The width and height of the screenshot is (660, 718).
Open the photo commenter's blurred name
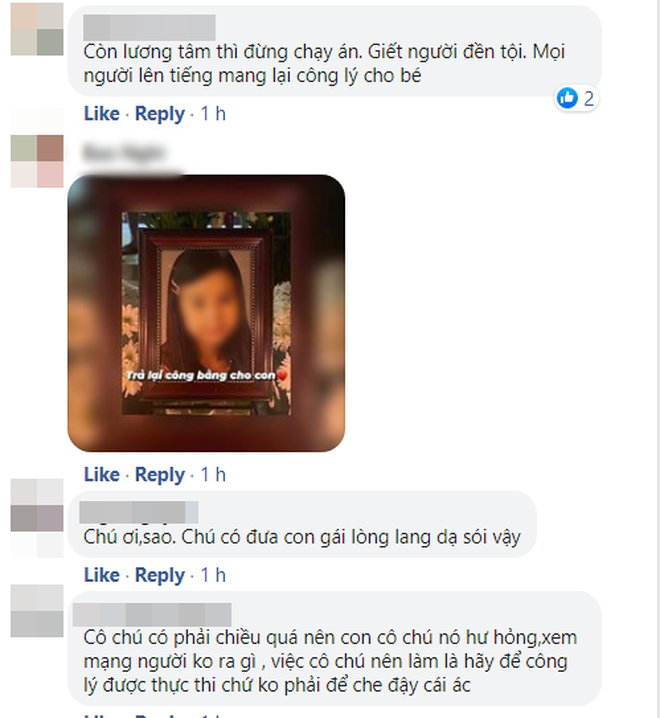(123, 153)
